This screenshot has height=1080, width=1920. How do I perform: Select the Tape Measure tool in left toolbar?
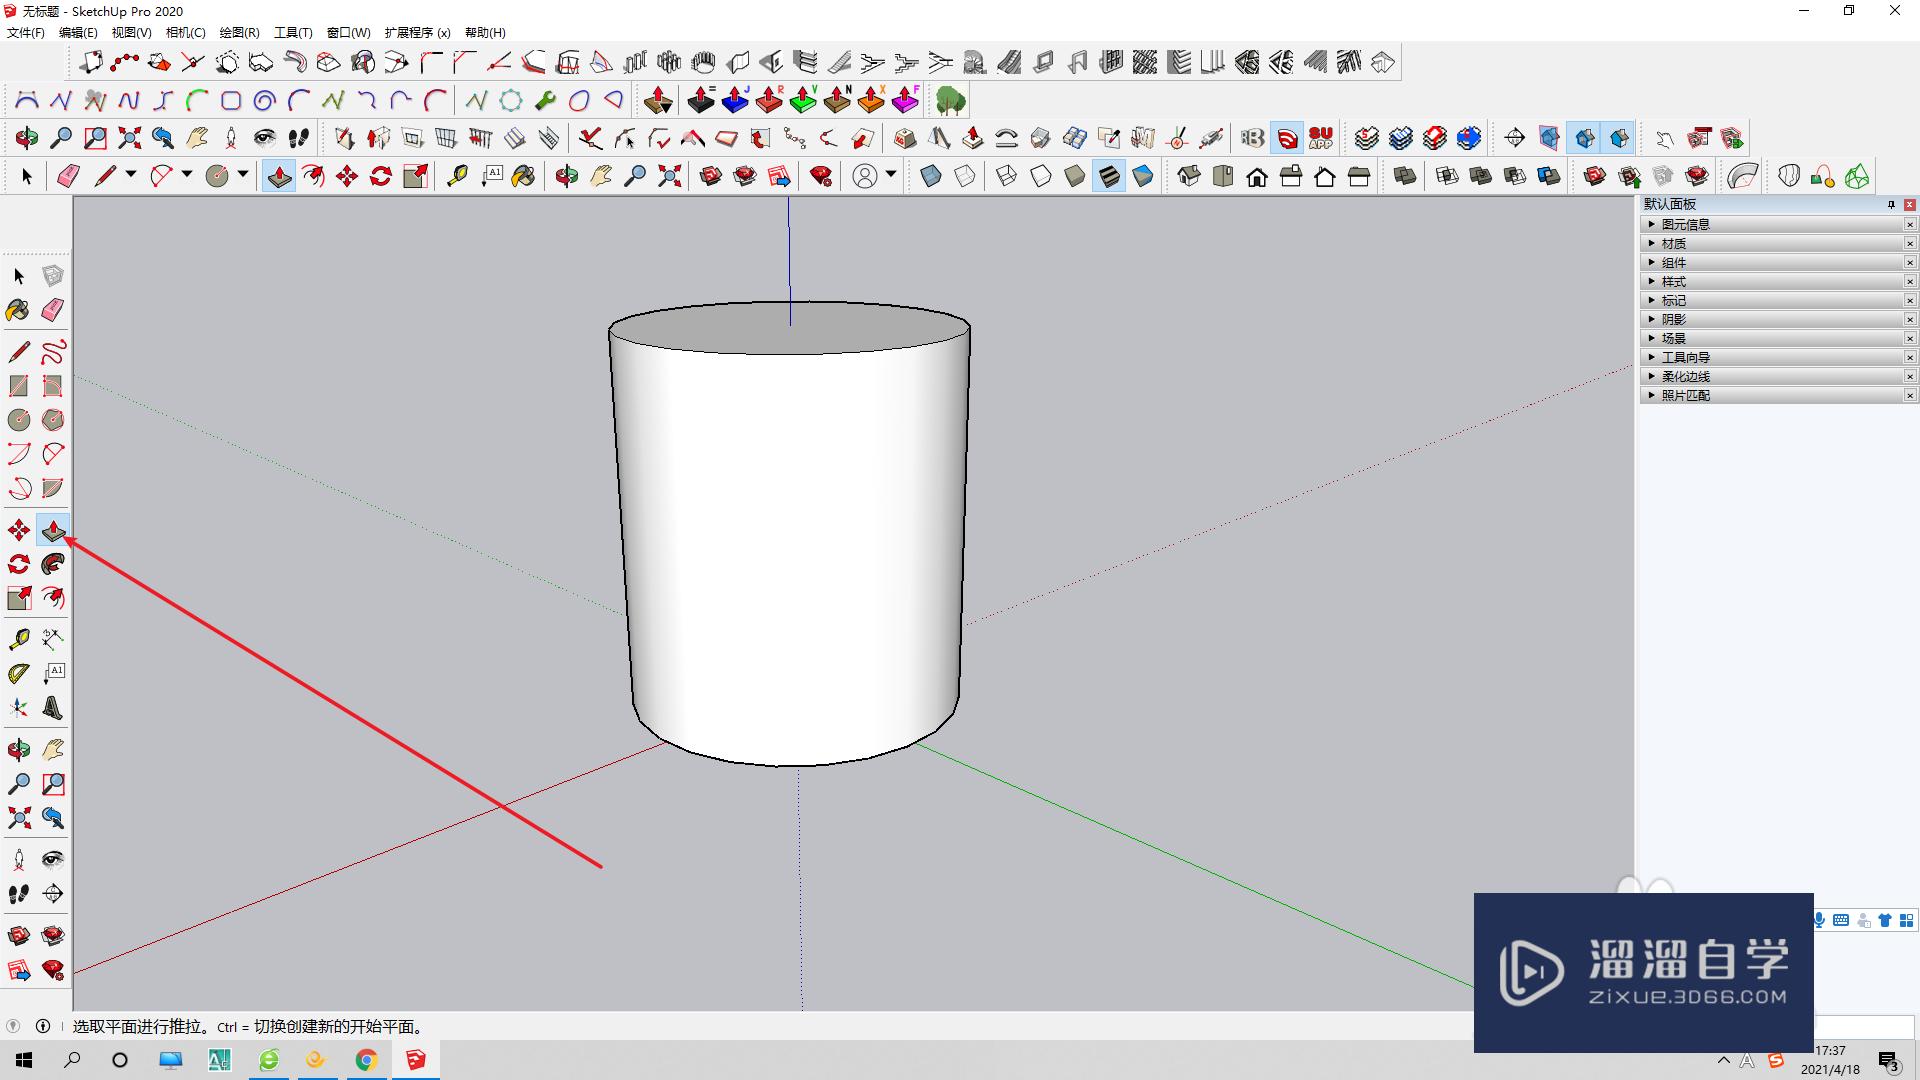(19, 639)
